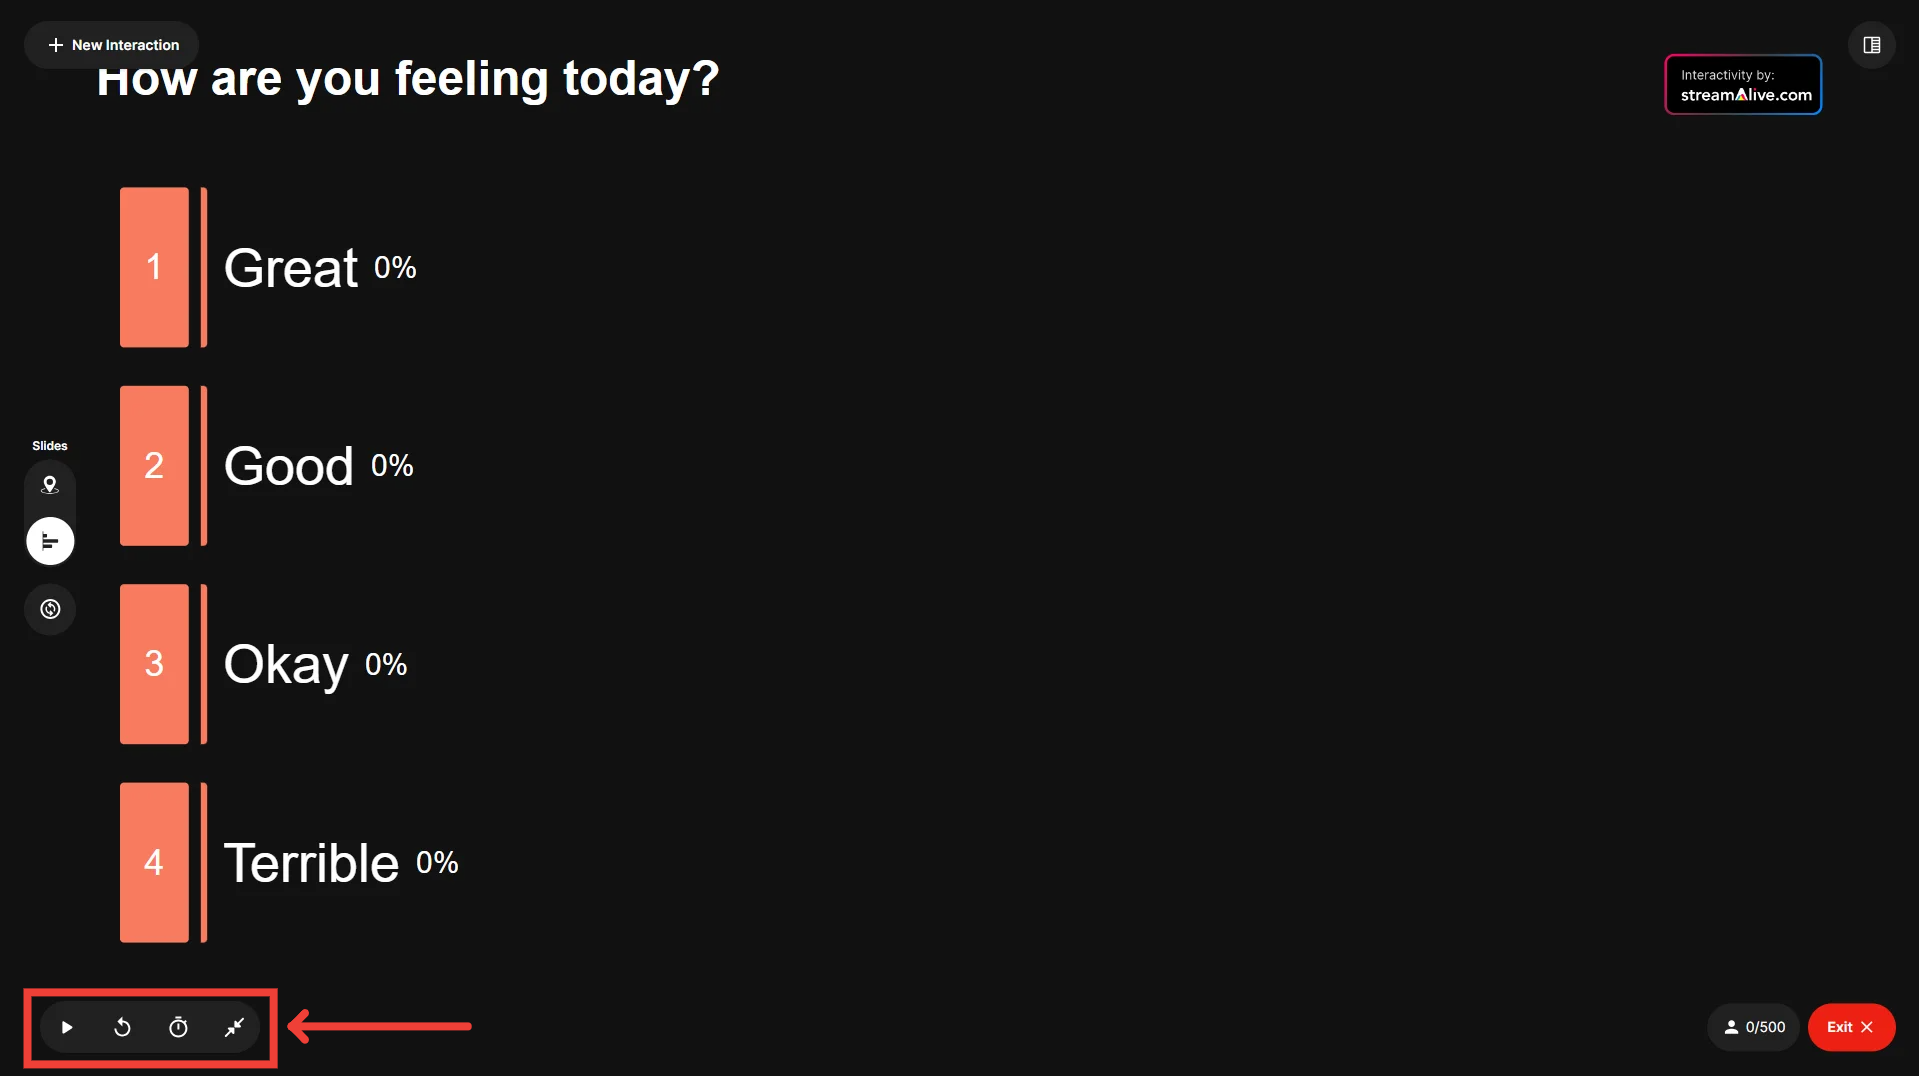Exit the presentation session
The width and height of the screenshot is (1919, 1076).
(1850, 1027)
